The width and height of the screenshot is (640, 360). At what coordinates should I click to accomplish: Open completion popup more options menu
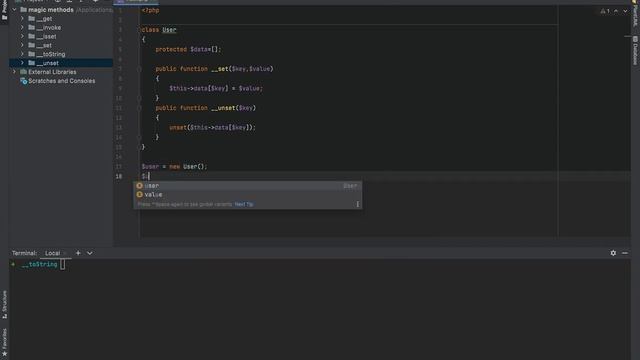click(358, 204)
